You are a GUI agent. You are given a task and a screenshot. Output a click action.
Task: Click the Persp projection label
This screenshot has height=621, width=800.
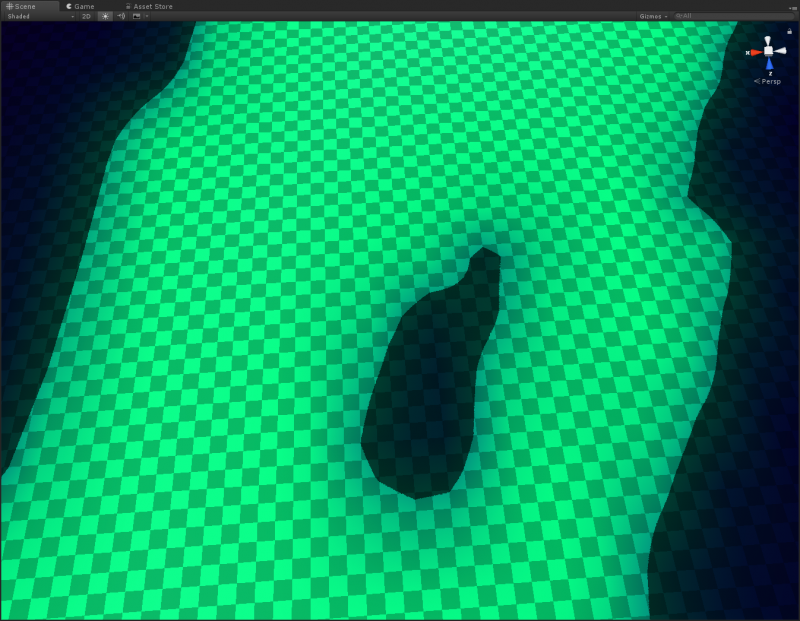[x=770, y=81]
